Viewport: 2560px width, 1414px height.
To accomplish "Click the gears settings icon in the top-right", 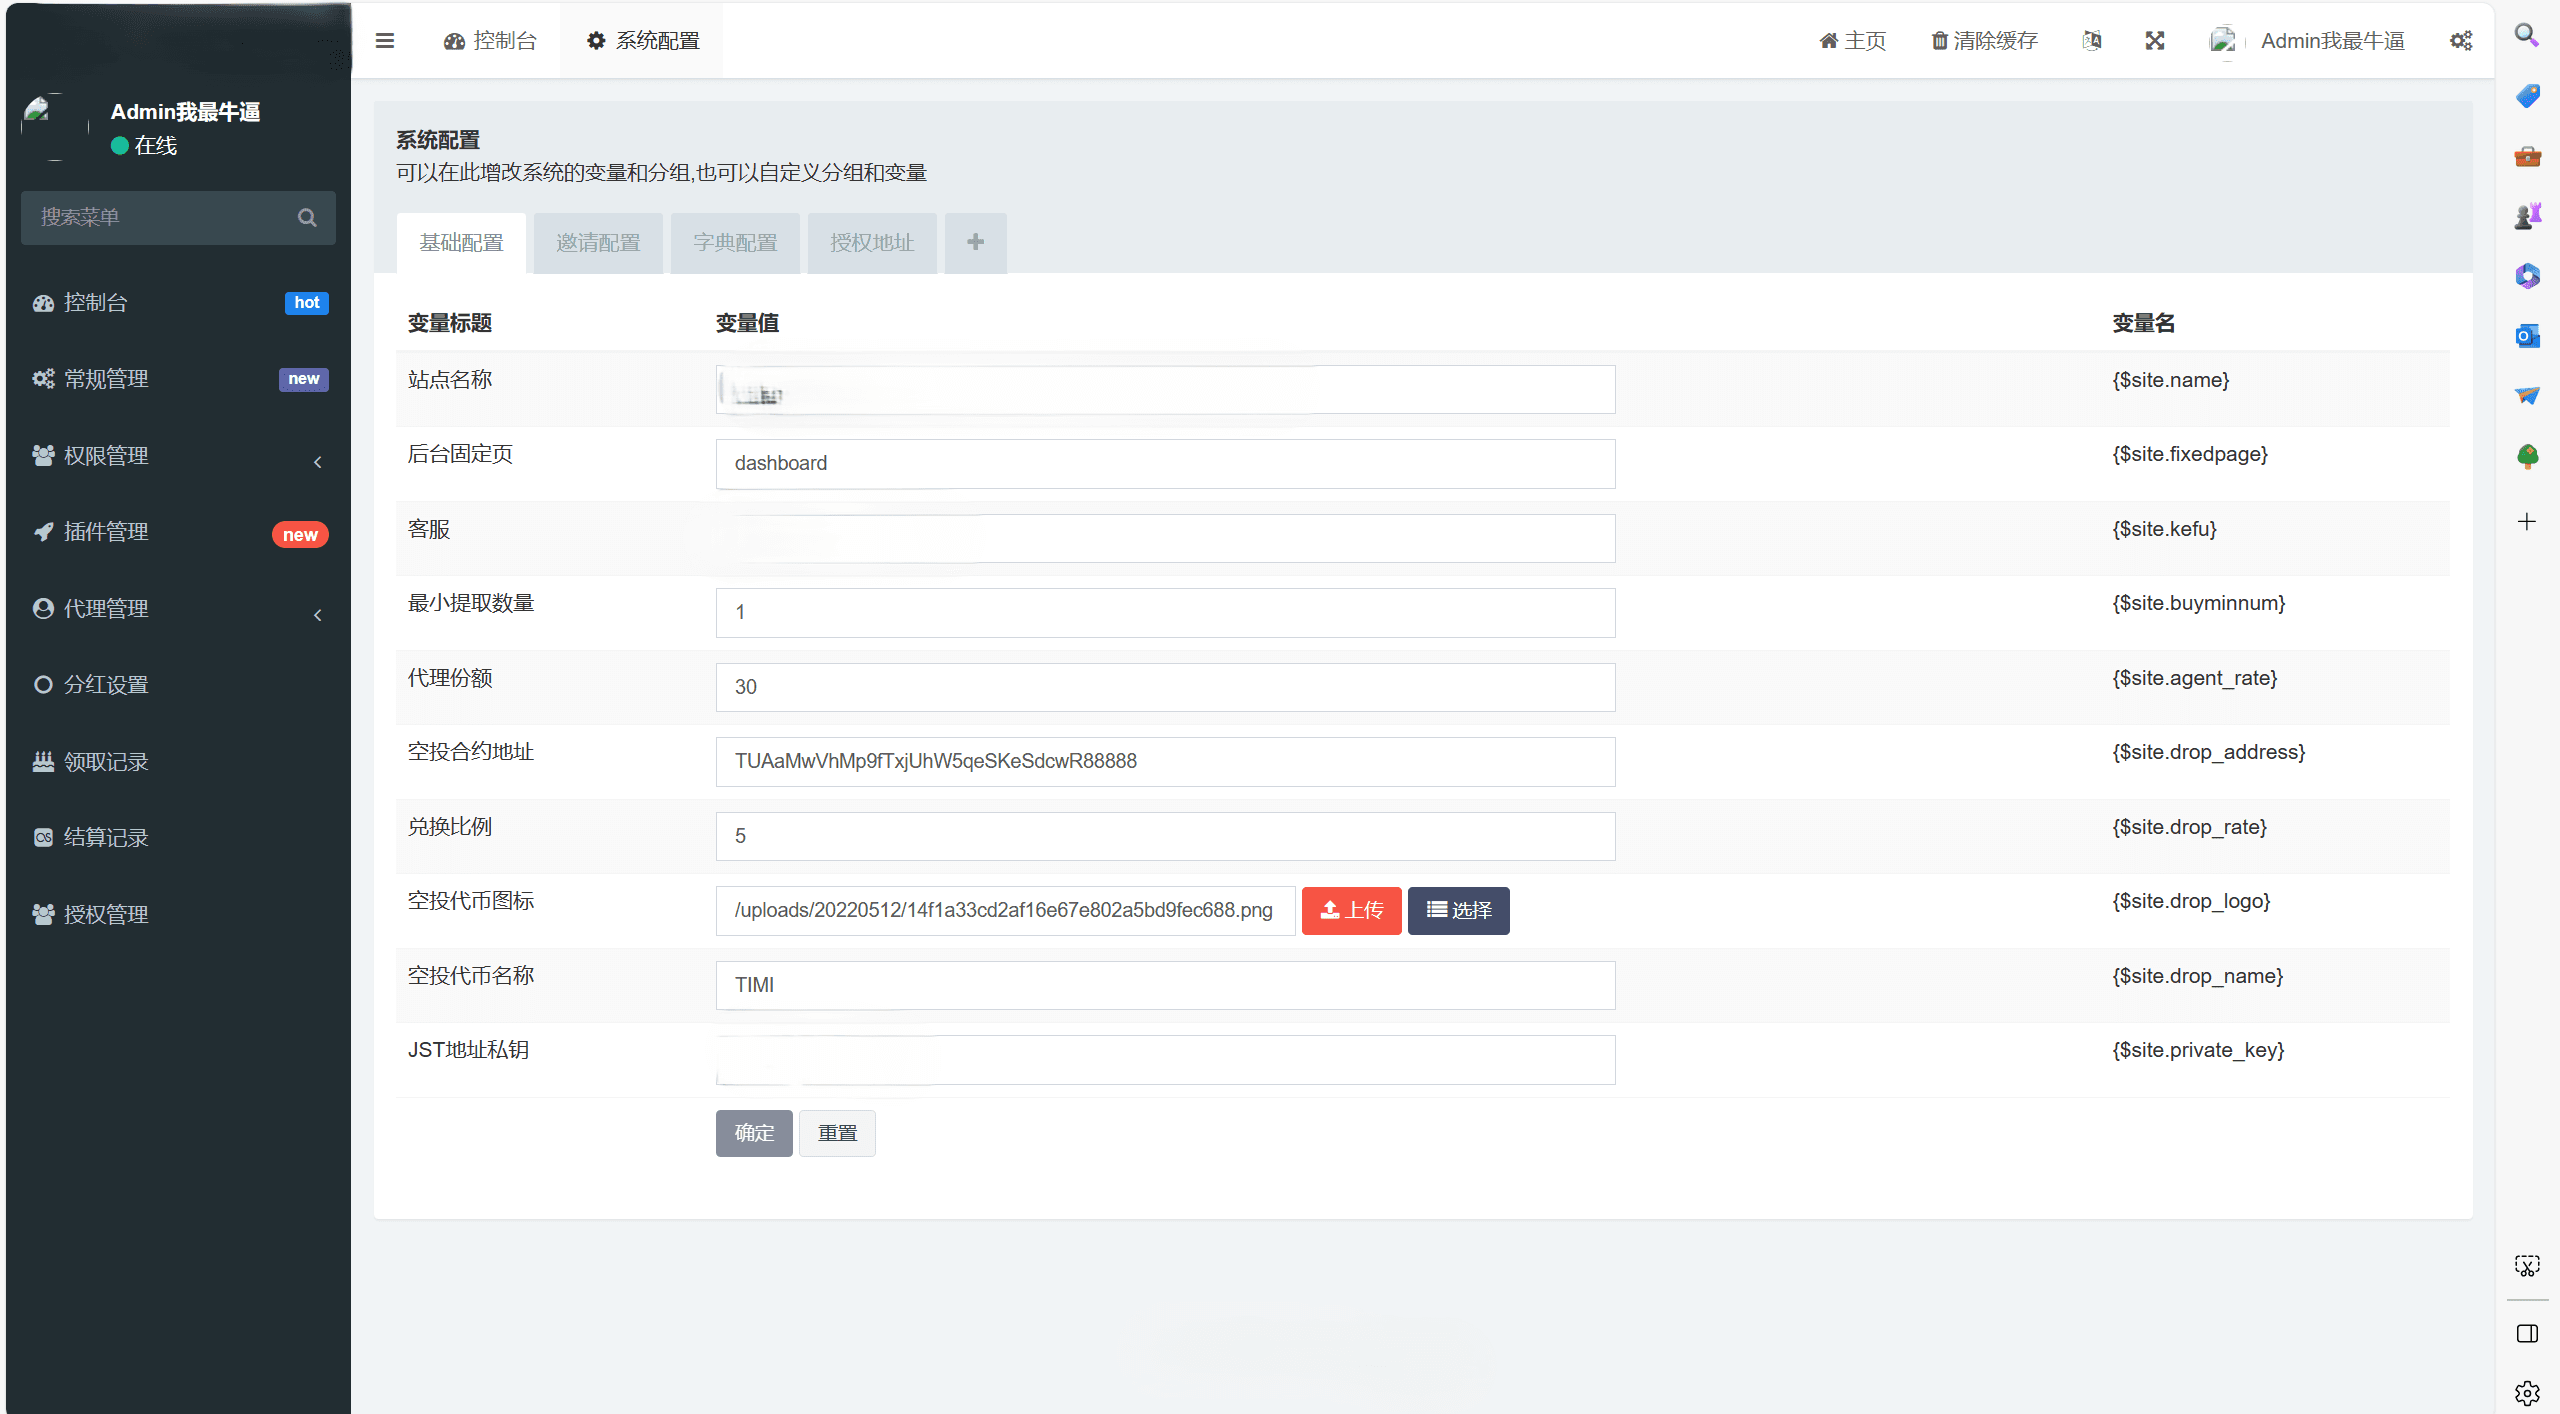I will [2461, 41].
